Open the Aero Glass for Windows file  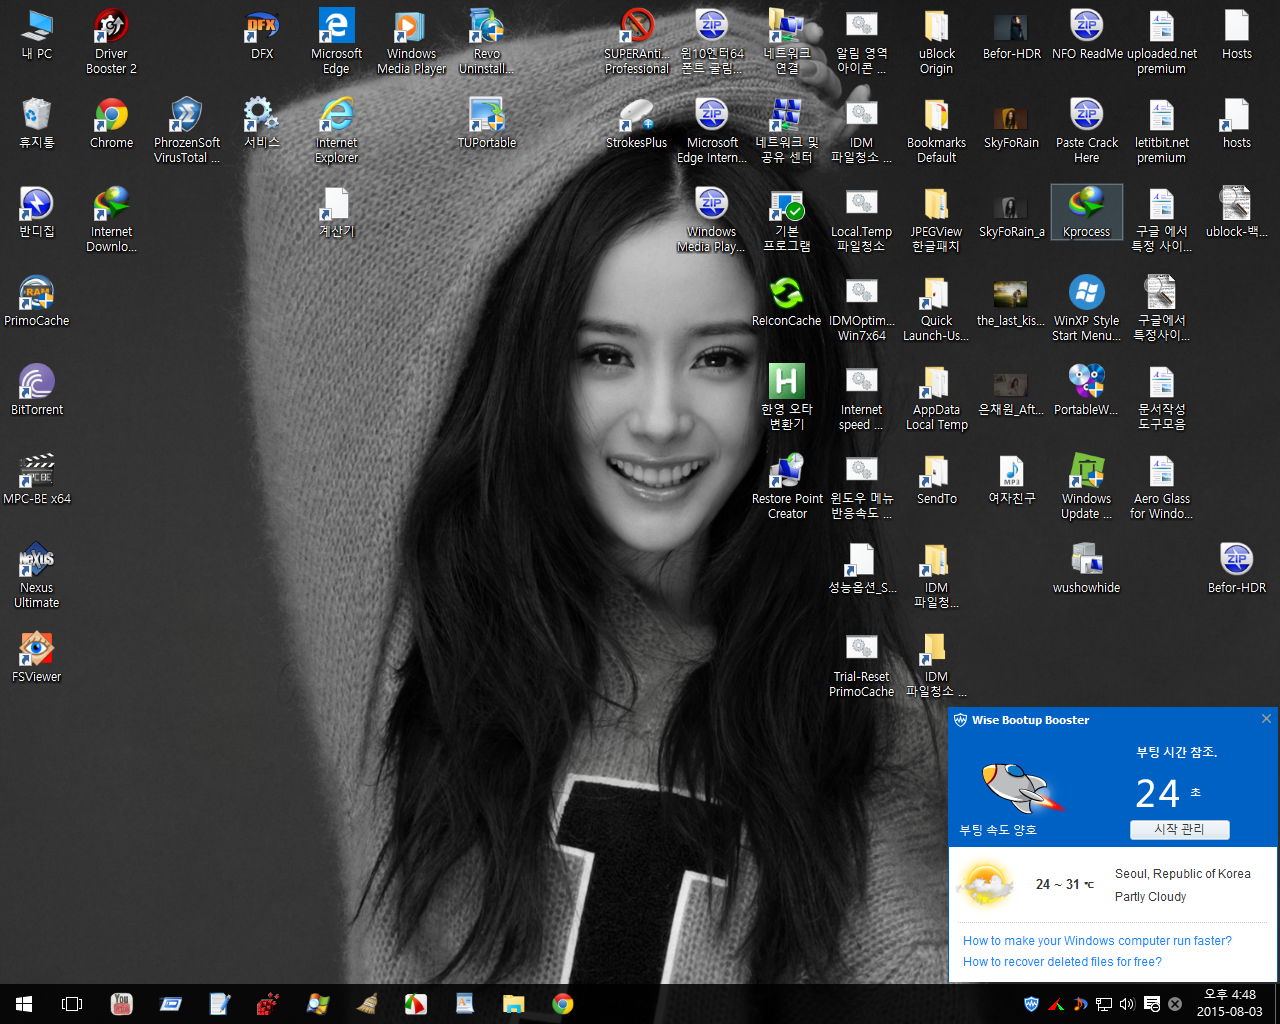(x=1162, y=487)
